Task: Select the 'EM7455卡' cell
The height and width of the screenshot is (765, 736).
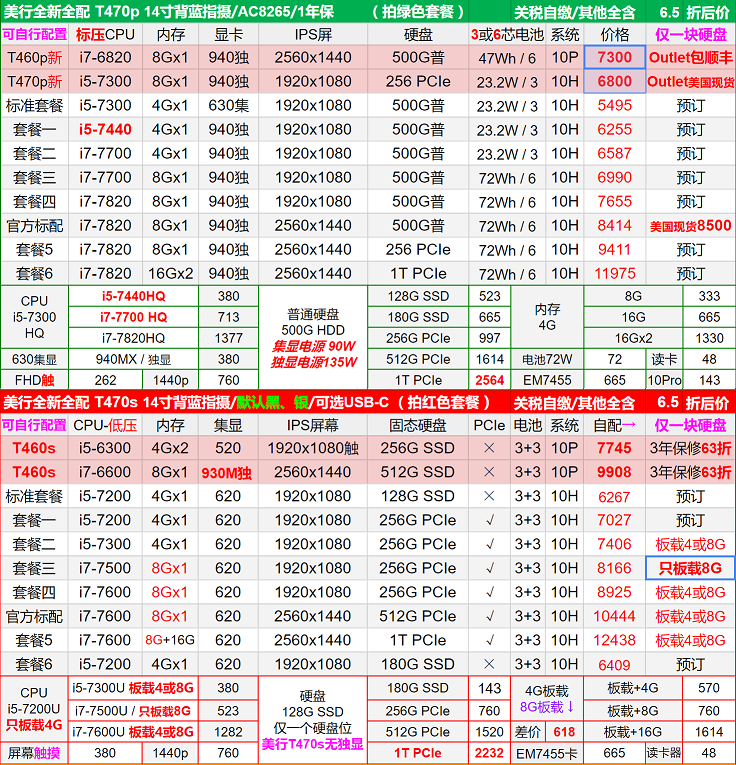Action: [547, 753]
